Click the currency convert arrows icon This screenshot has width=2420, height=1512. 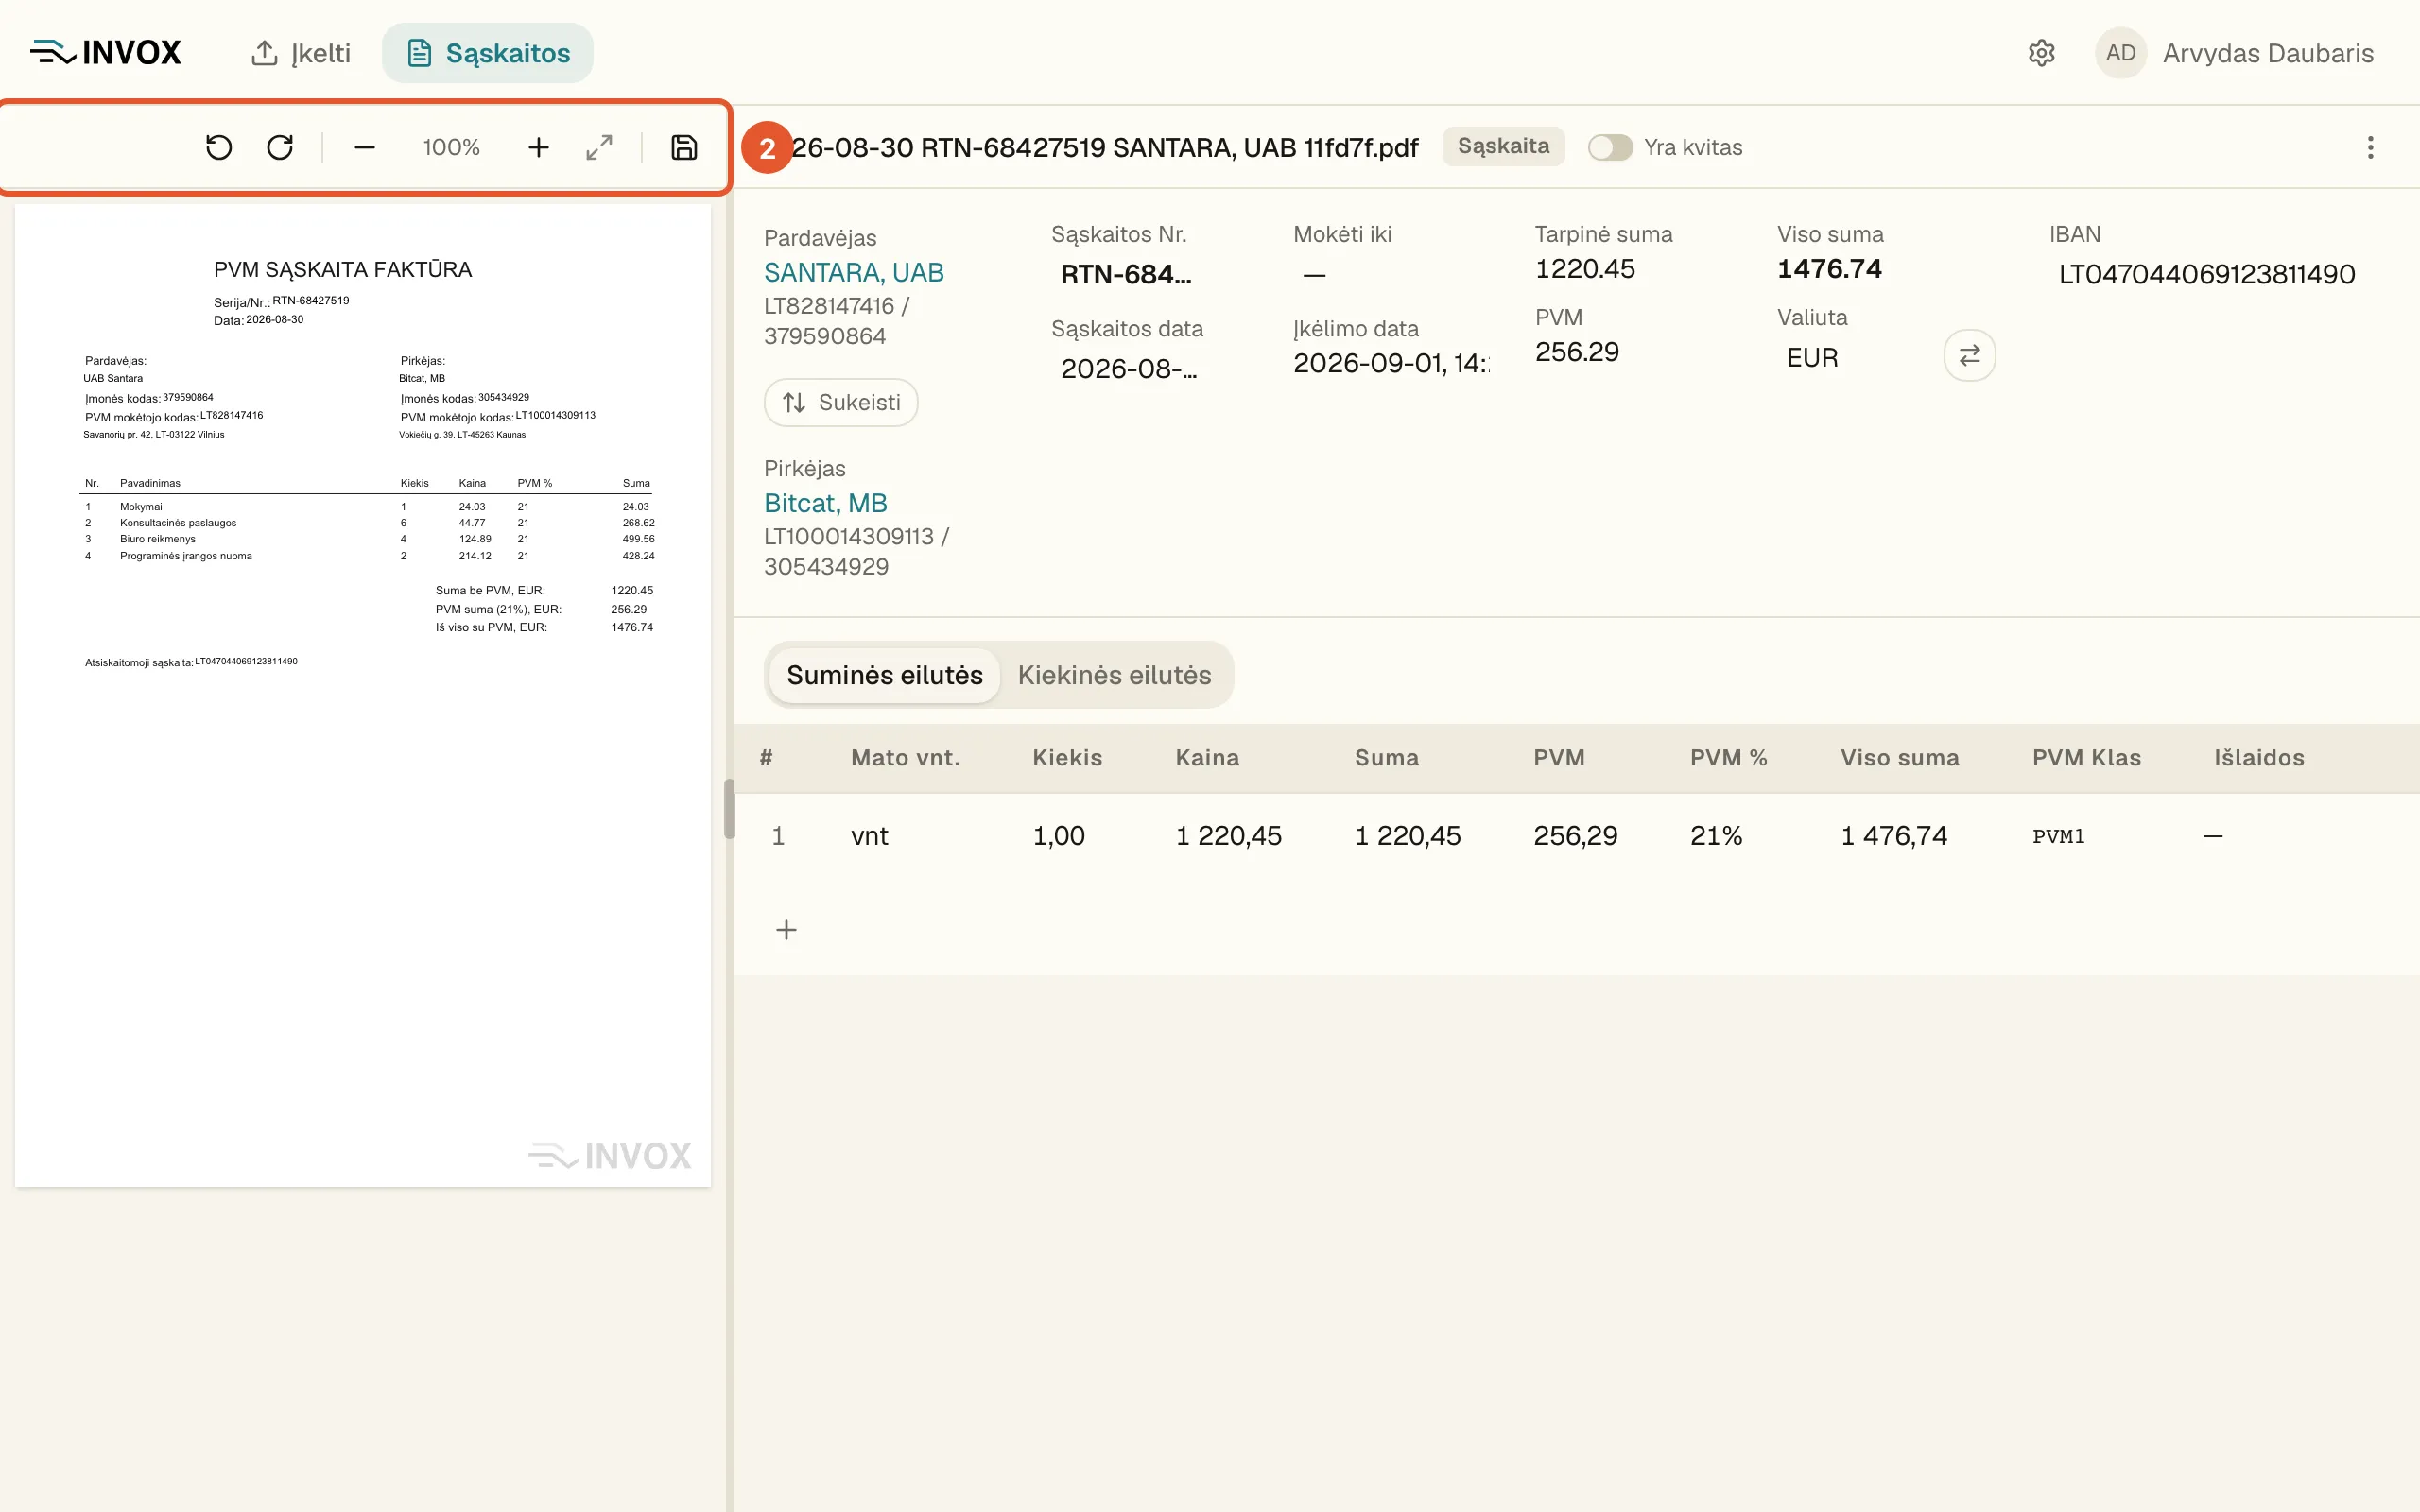1969,355
